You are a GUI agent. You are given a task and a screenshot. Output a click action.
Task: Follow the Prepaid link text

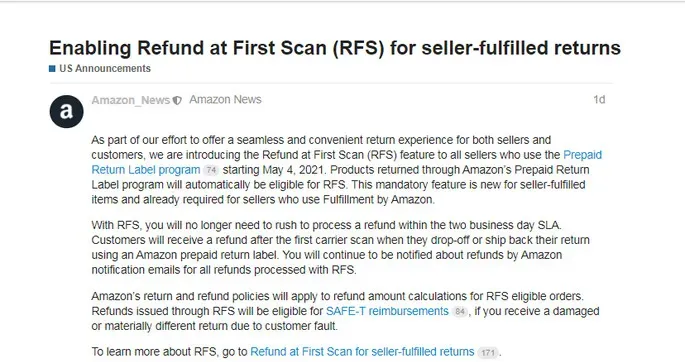582,155
